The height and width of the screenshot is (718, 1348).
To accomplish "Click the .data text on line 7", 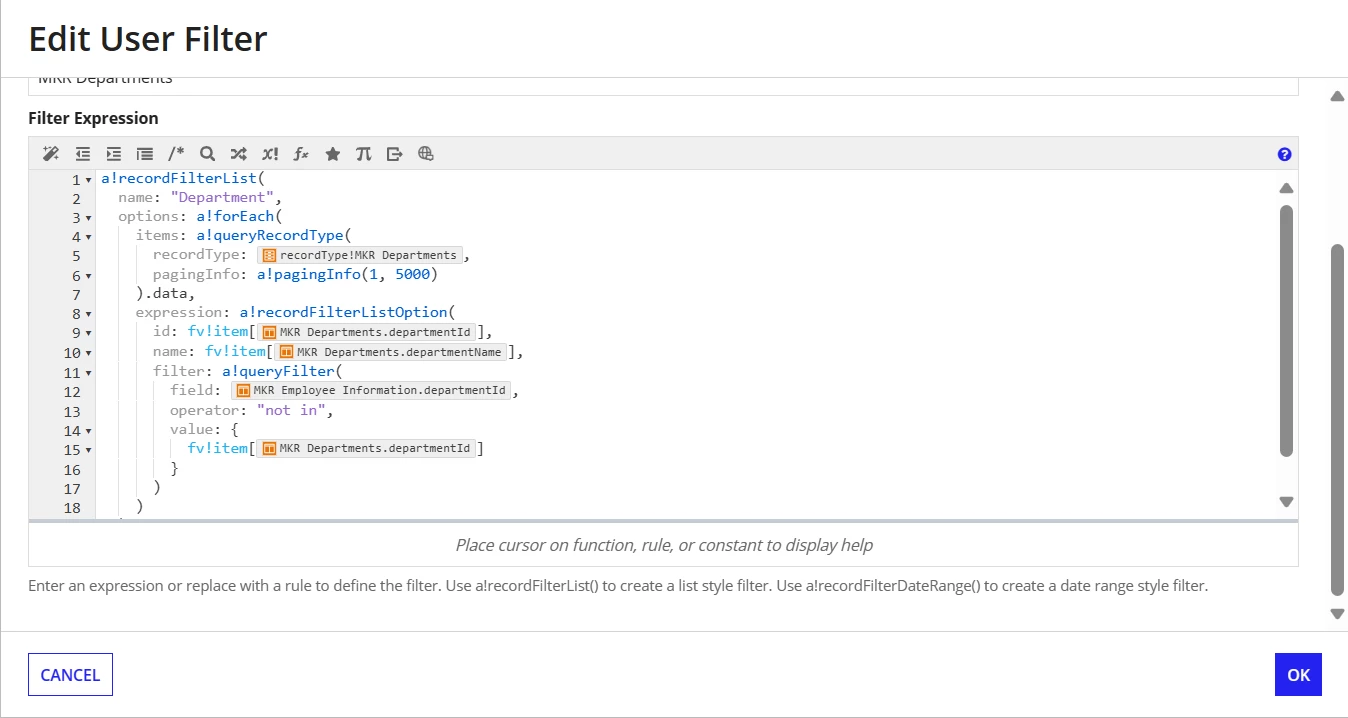I will click(165, 294).
